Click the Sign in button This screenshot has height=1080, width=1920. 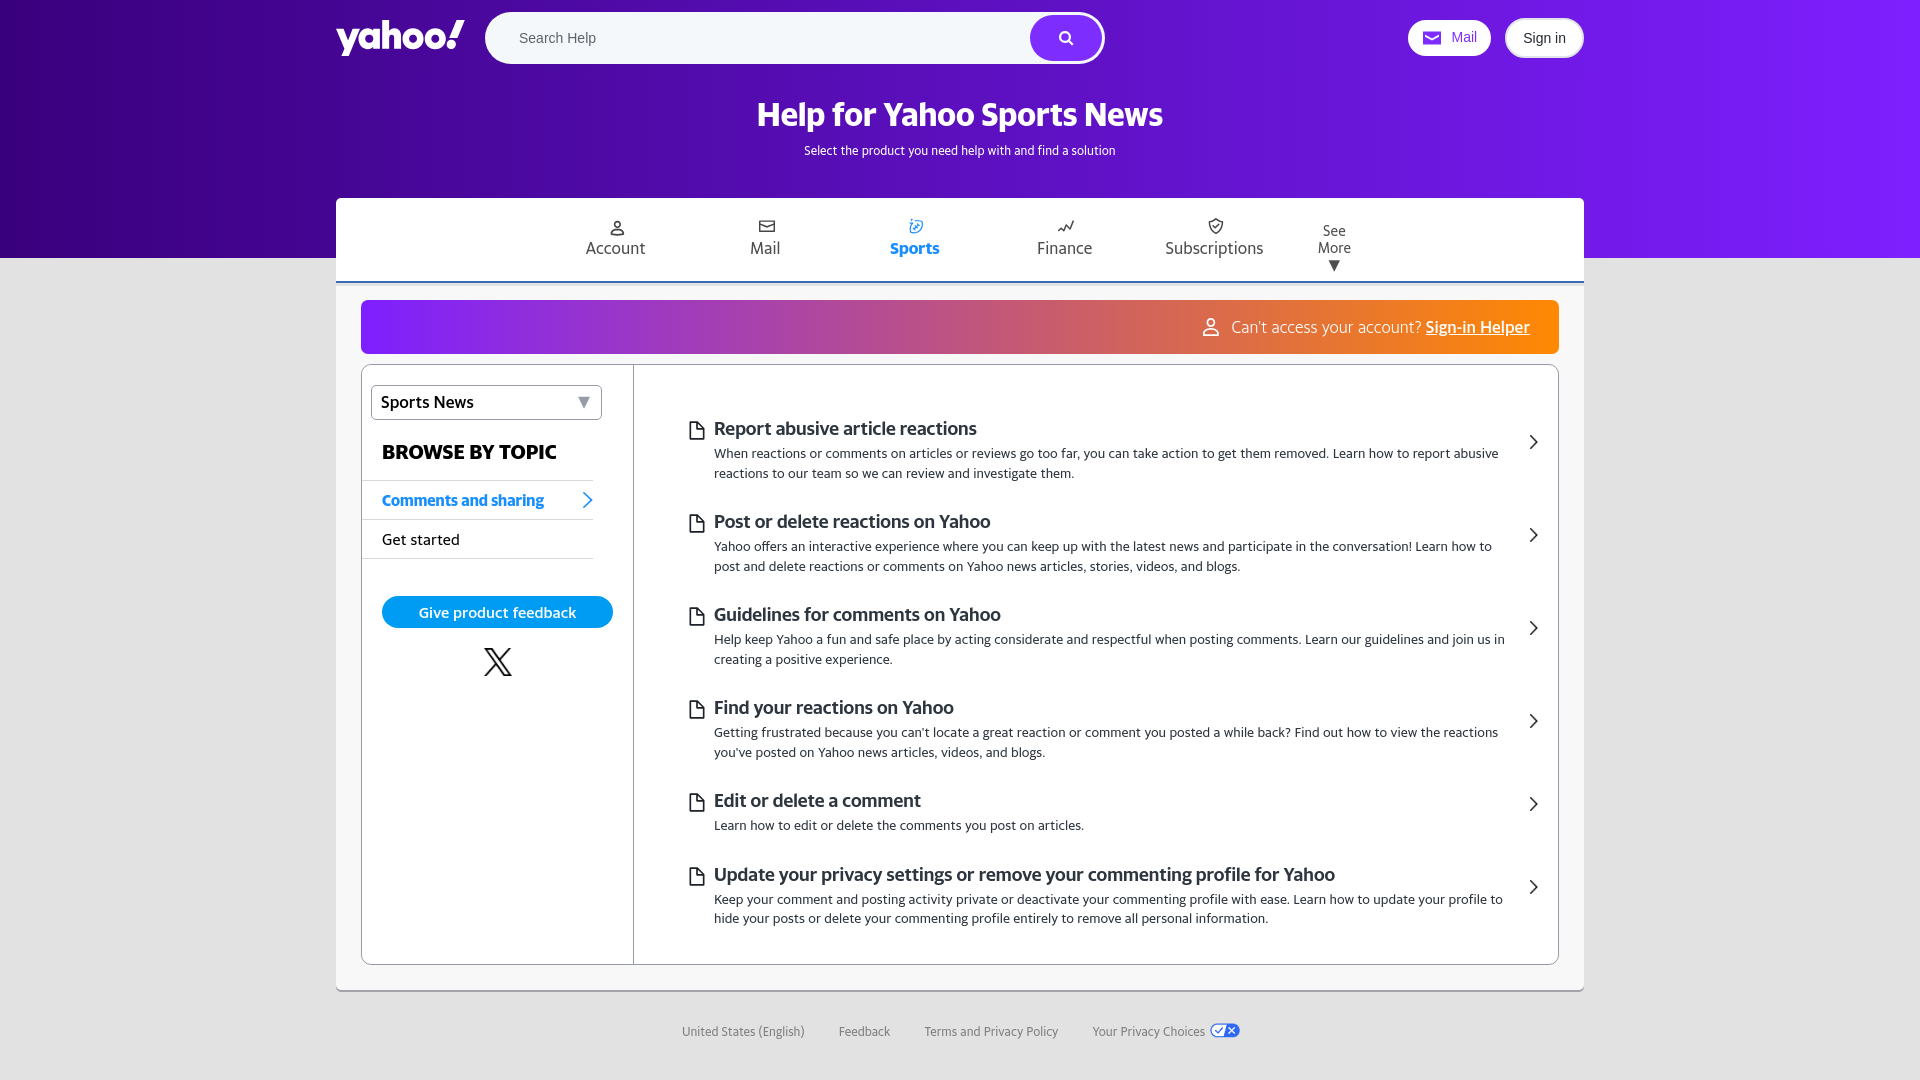(x=1544, y=38)
